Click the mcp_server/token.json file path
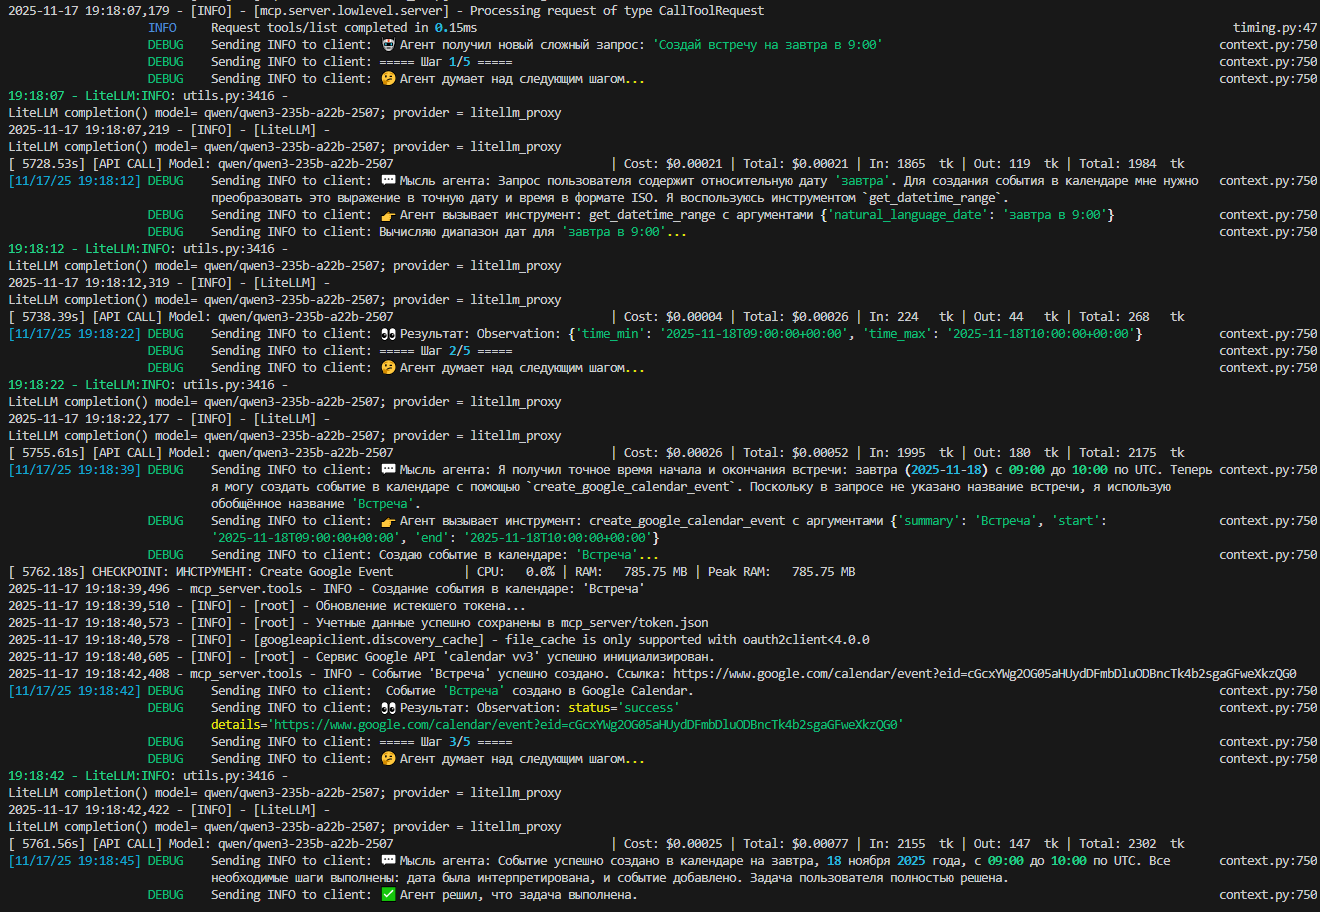This screenshot has width=1320, height=912. coord(634,623)
